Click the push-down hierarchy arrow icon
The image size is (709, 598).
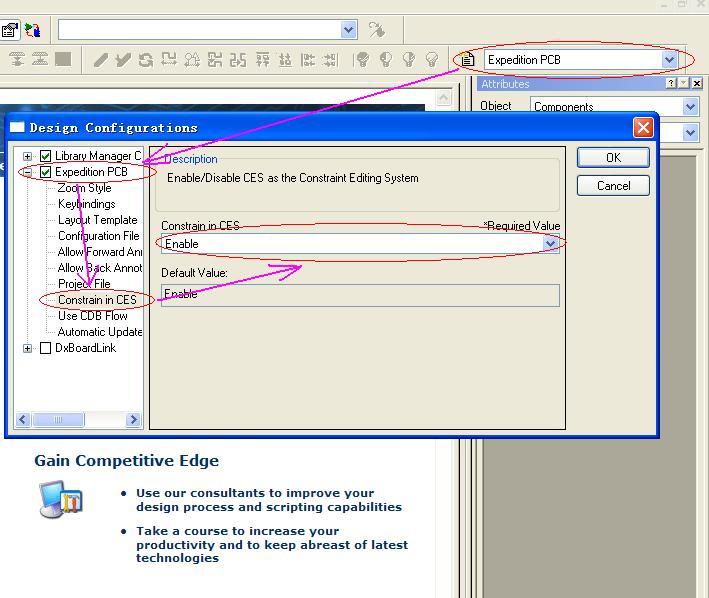pyautogui.click(x=17, y=59)
